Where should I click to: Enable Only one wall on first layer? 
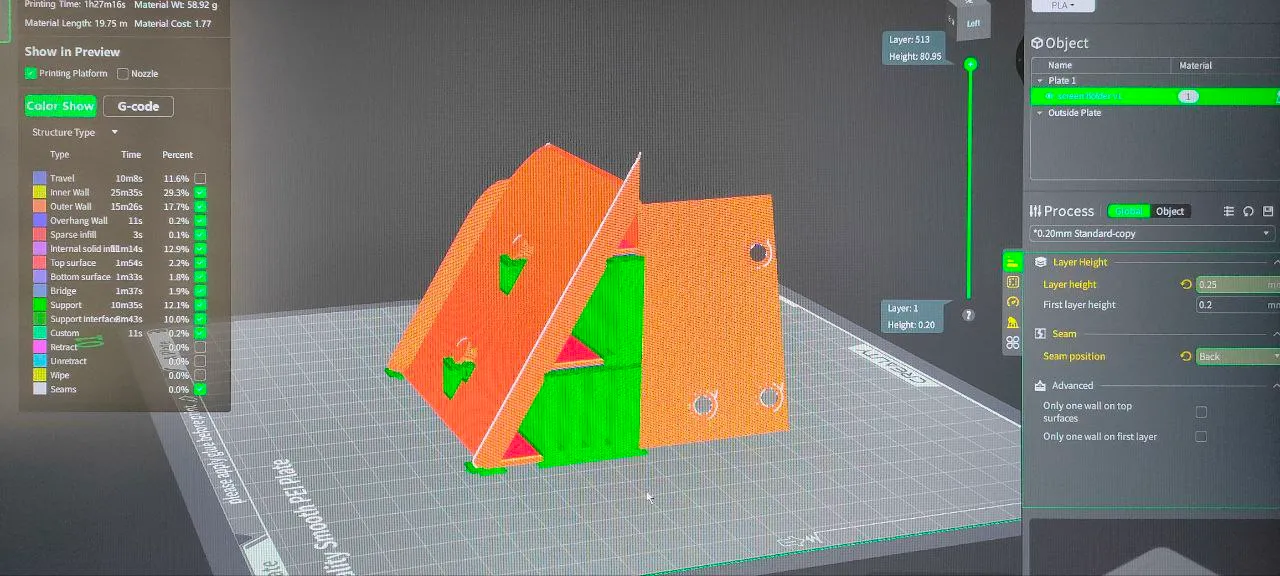pyautogui.click(x=1201, y=436)
